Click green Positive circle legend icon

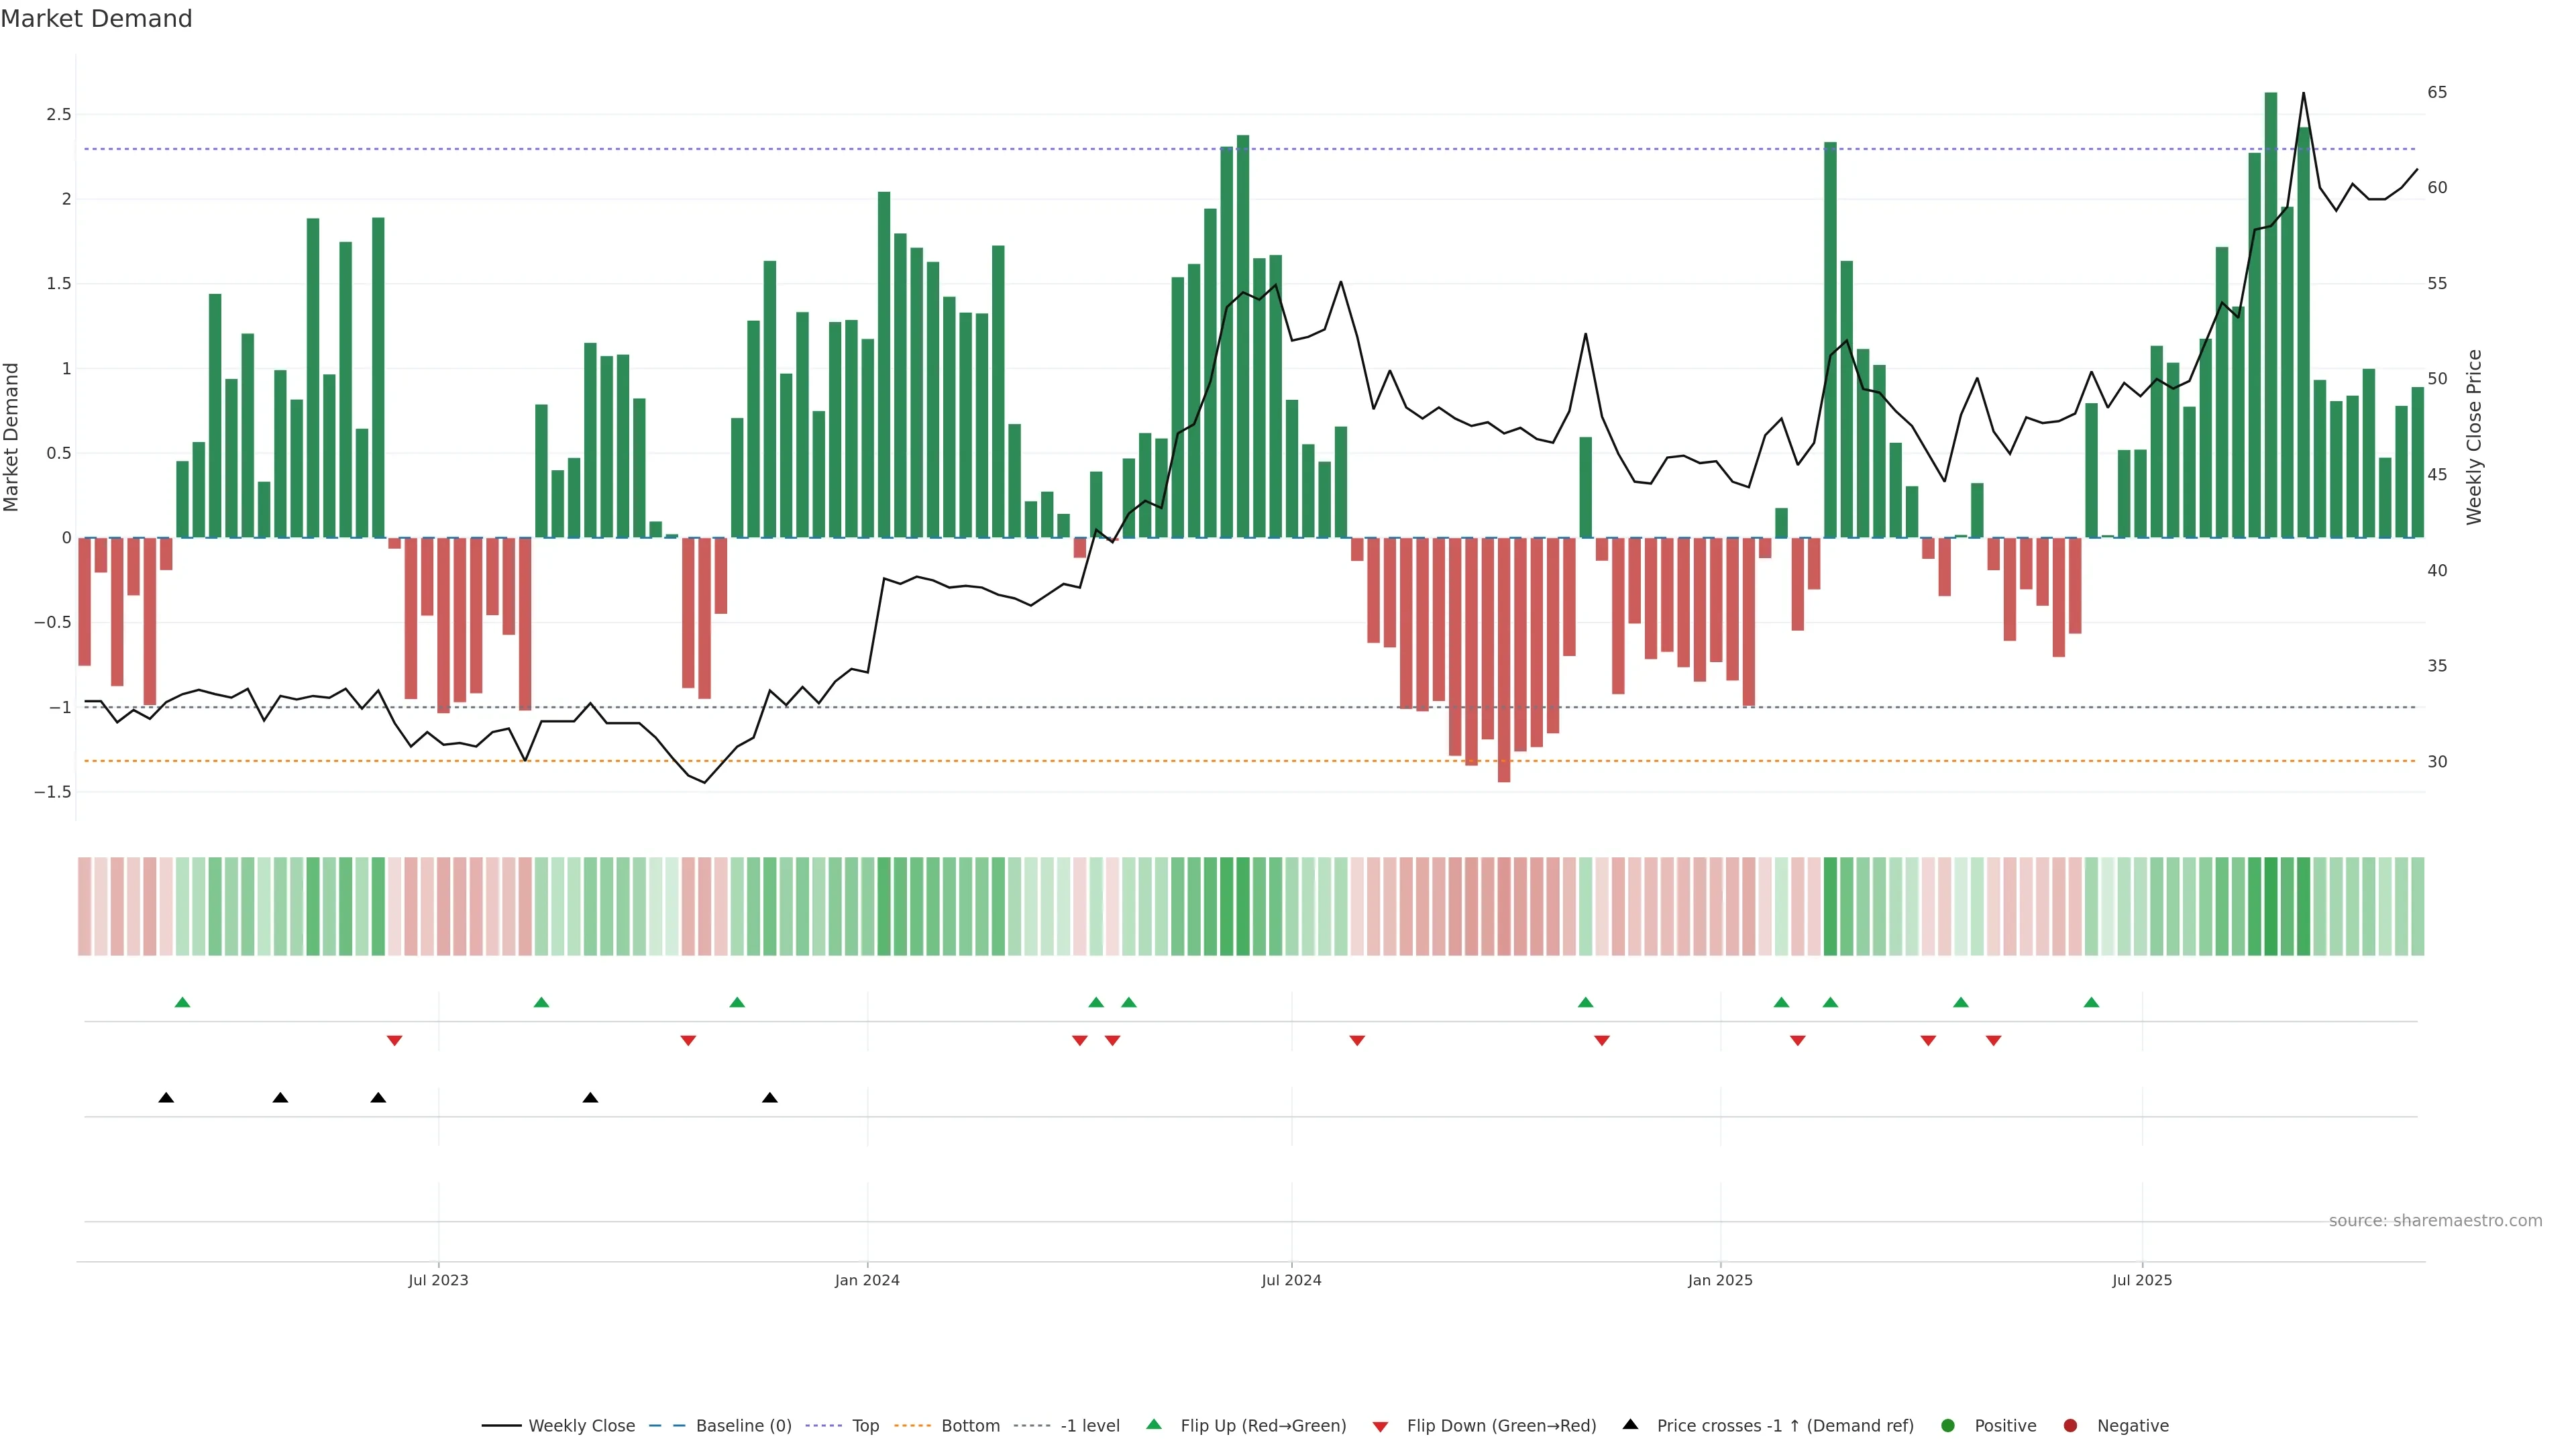[1947, 1425]
